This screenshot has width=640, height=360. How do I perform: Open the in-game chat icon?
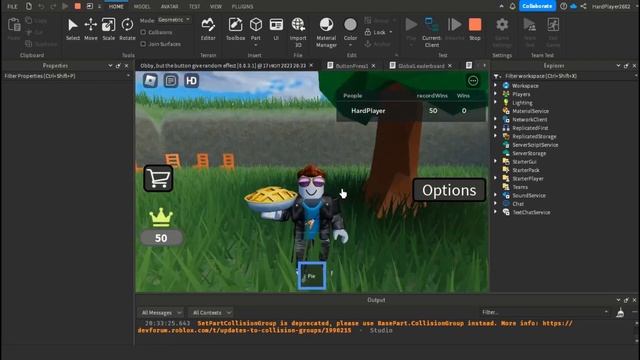(171, 80)
